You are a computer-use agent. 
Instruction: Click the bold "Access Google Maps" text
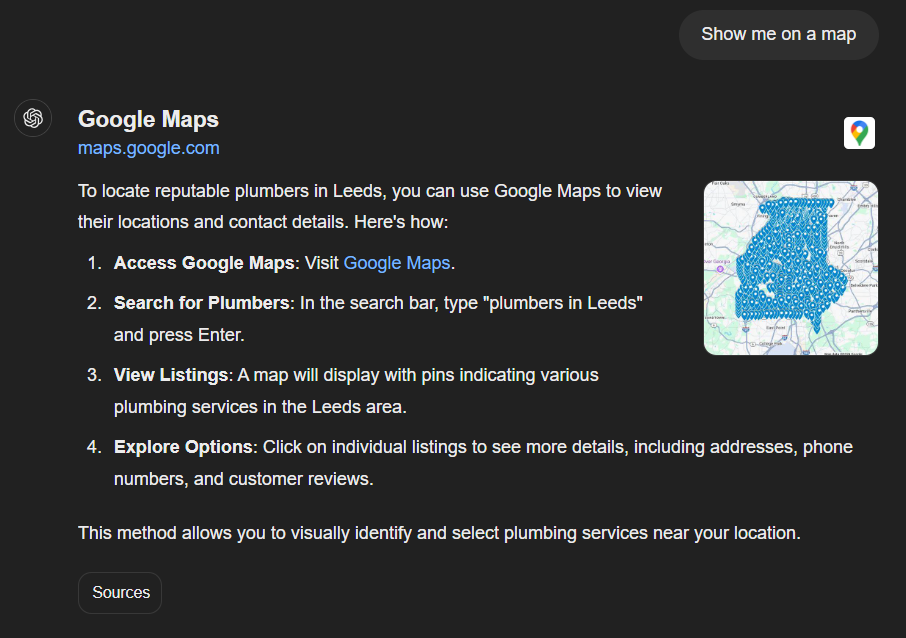click(204, 263)
